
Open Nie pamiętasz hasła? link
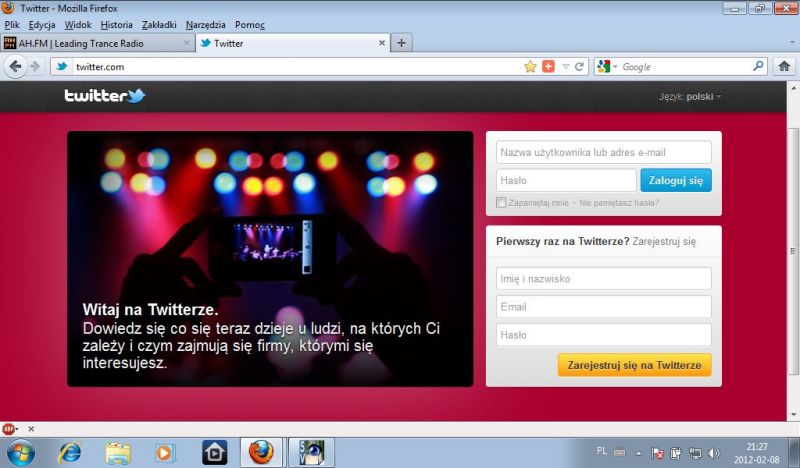(619, 203)
